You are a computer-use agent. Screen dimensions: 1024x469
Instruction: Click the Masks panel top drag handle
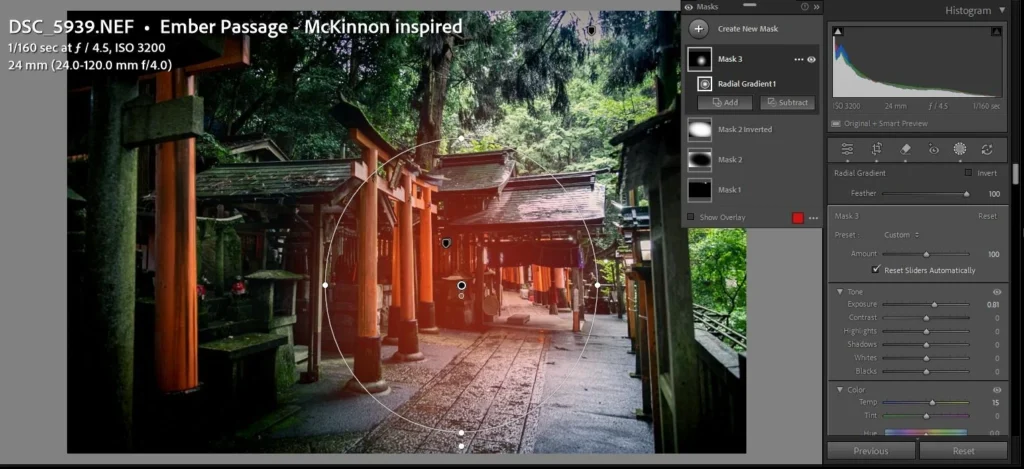(x=750, y=4)
